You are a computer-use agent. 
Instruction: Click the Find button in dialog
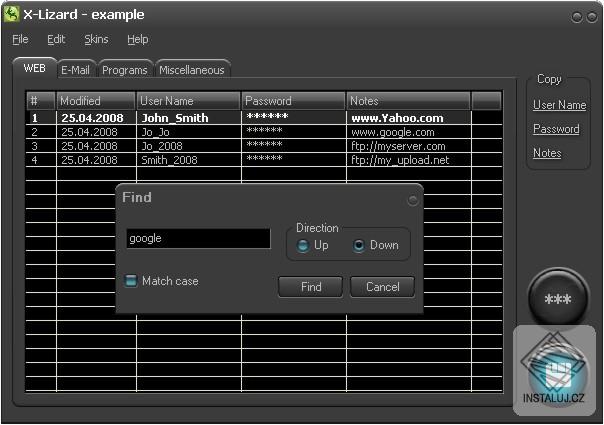310,287
